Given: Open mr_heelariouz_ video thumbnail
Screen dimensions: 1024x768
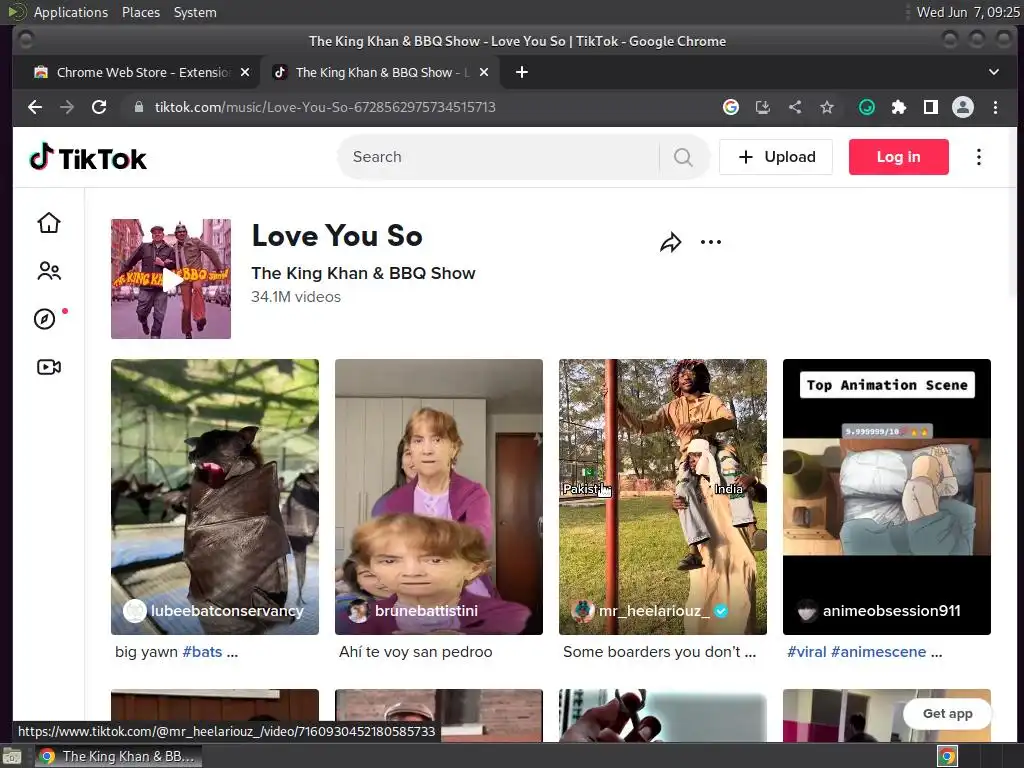Looking at the screenshot, I should (663, 496).
